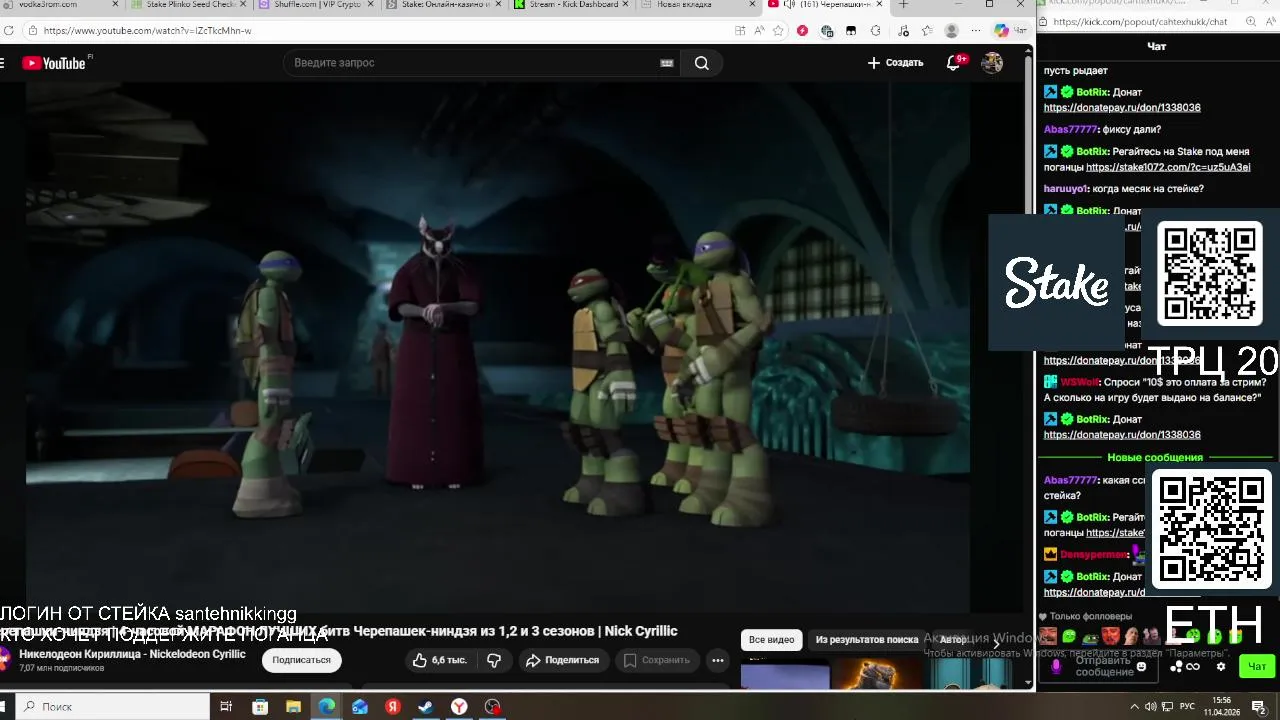Image resolution: width=1280 pixels, height=720 pixels.
Task: Open Edge Read aloud icon
Action: click(x=759, y=31)
